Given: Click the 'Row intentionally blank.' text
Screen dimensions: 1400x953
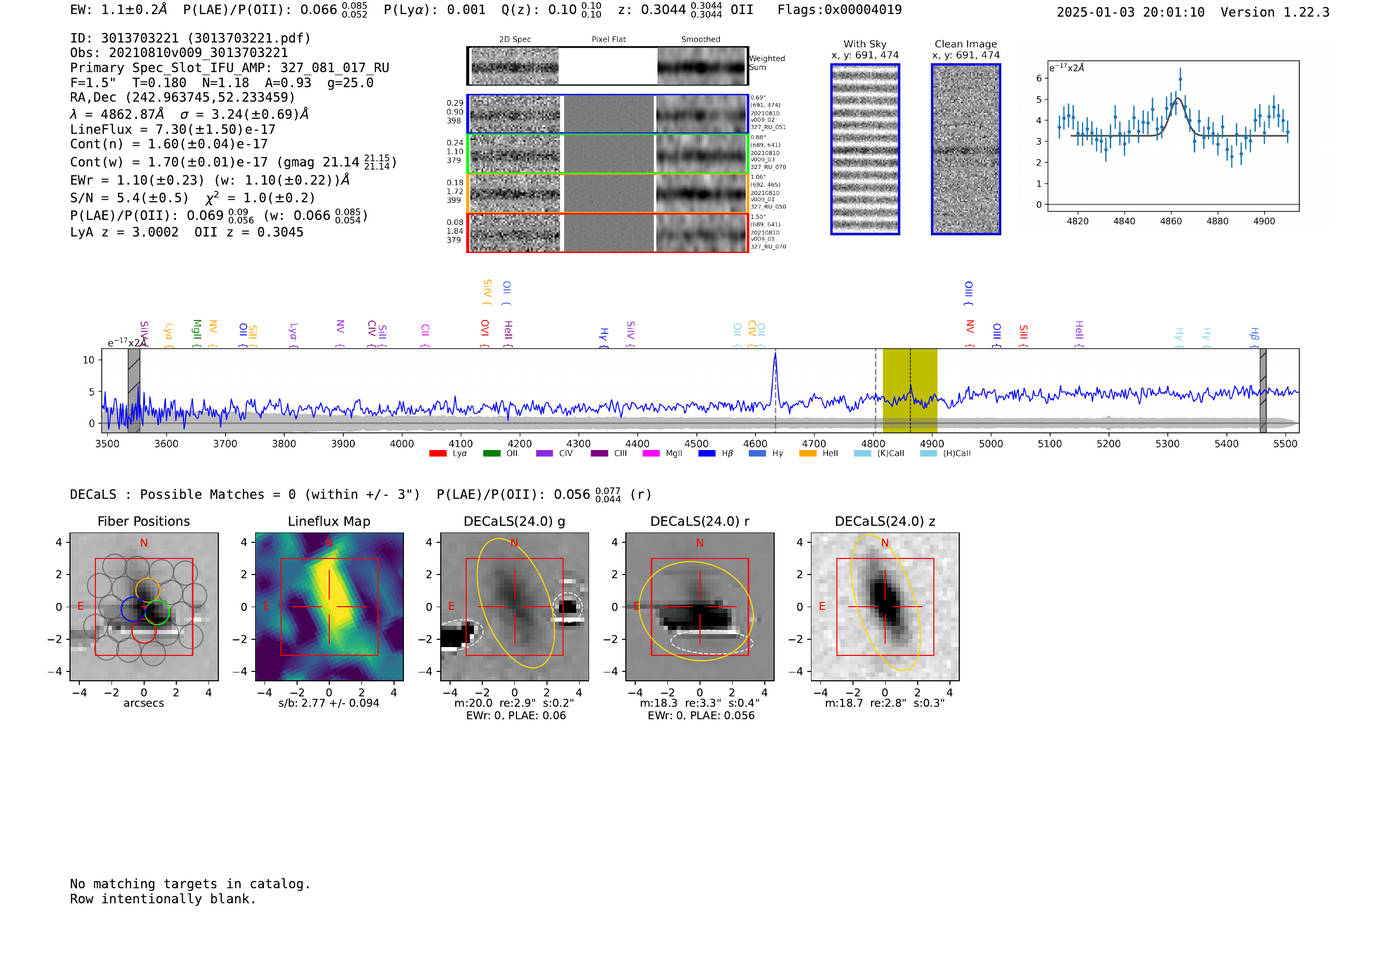Looking at the screenshot, I should point(163,899).
